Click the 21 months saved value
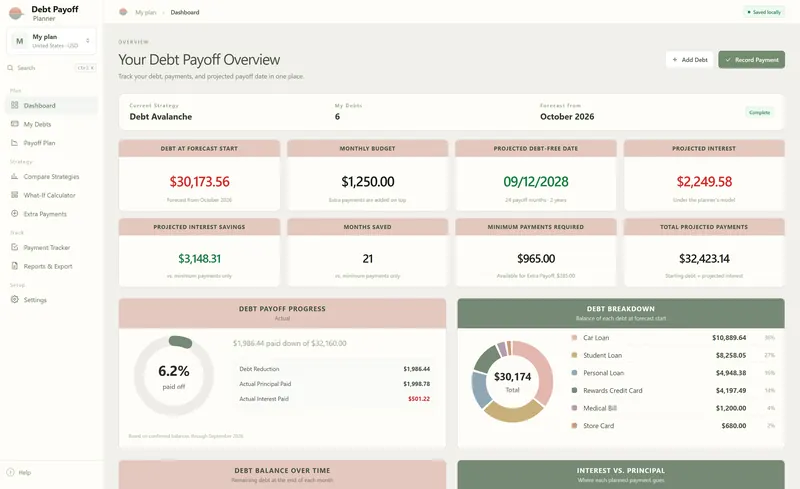The width and height of the screenshot is (800, 489). tap(367, 259)
